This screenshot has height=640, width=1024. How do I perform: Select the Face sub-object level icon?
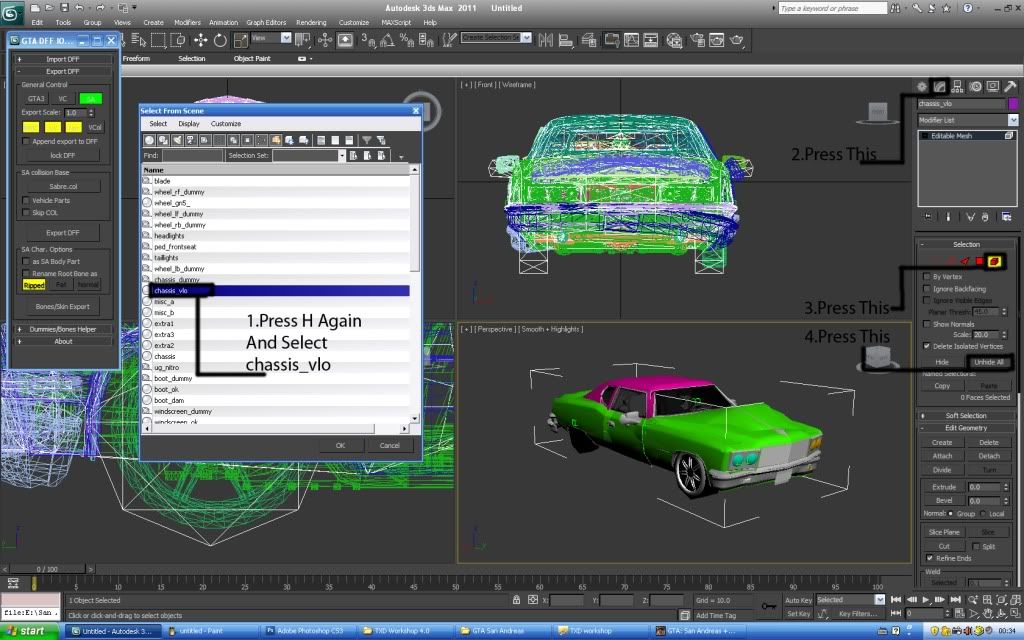(965, 261)
